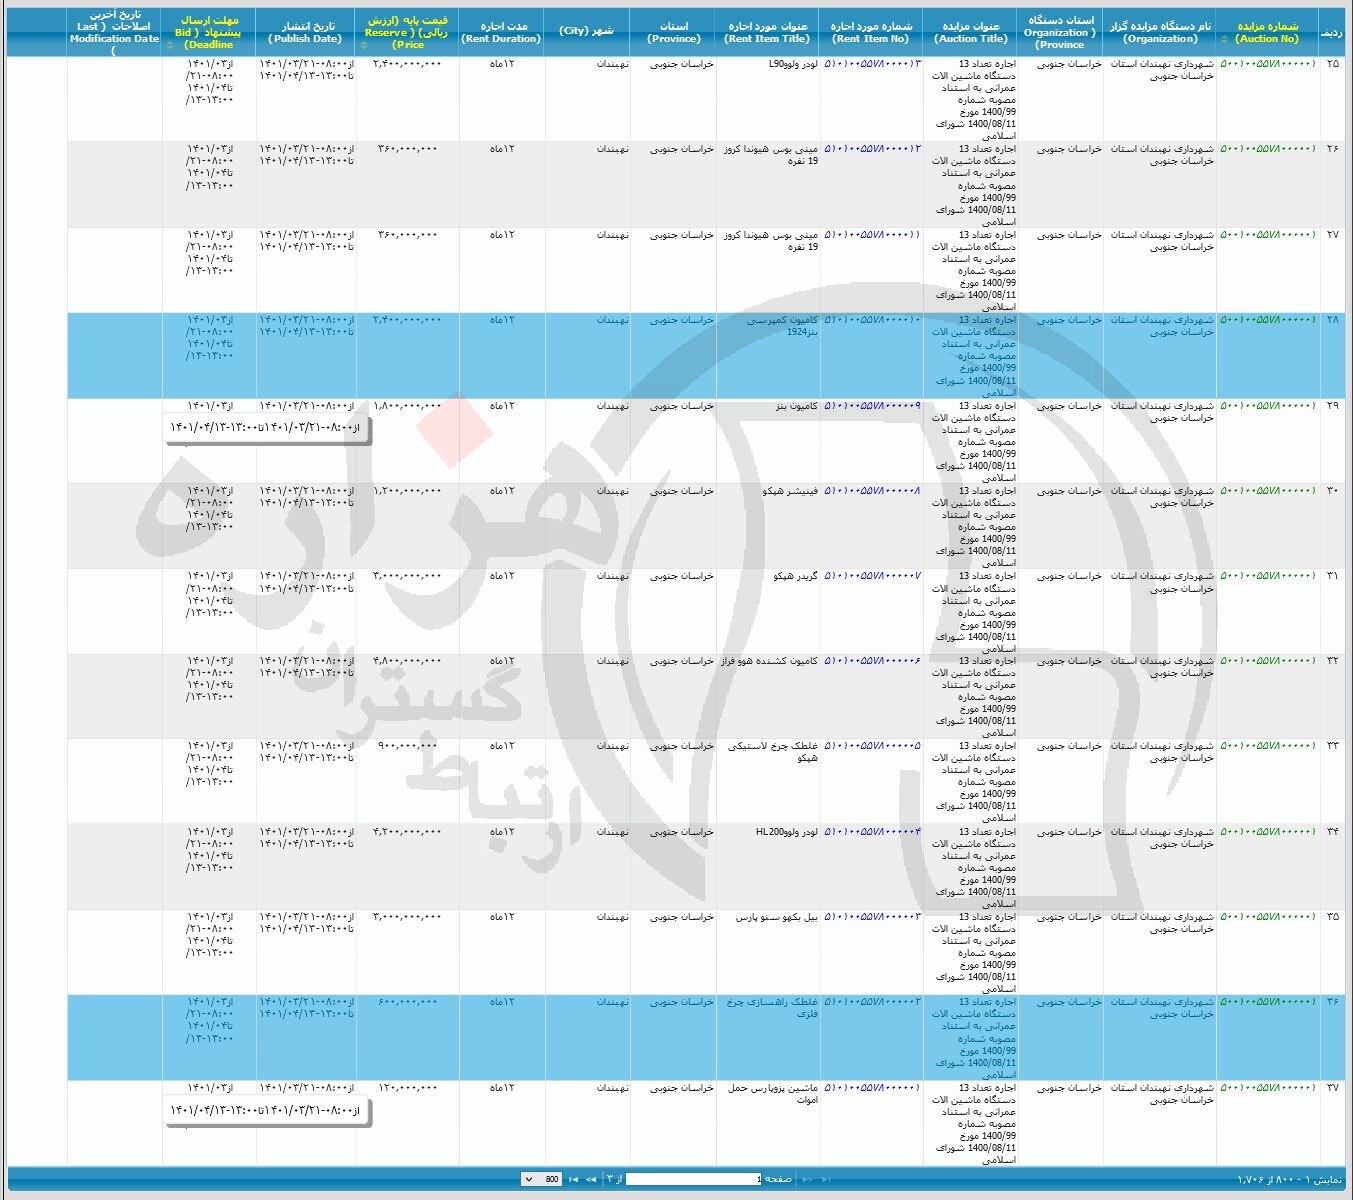Viewport: 1353px width, 1200px height.
Task: Click the Last Modification Date column header
Action: [114, 32]
